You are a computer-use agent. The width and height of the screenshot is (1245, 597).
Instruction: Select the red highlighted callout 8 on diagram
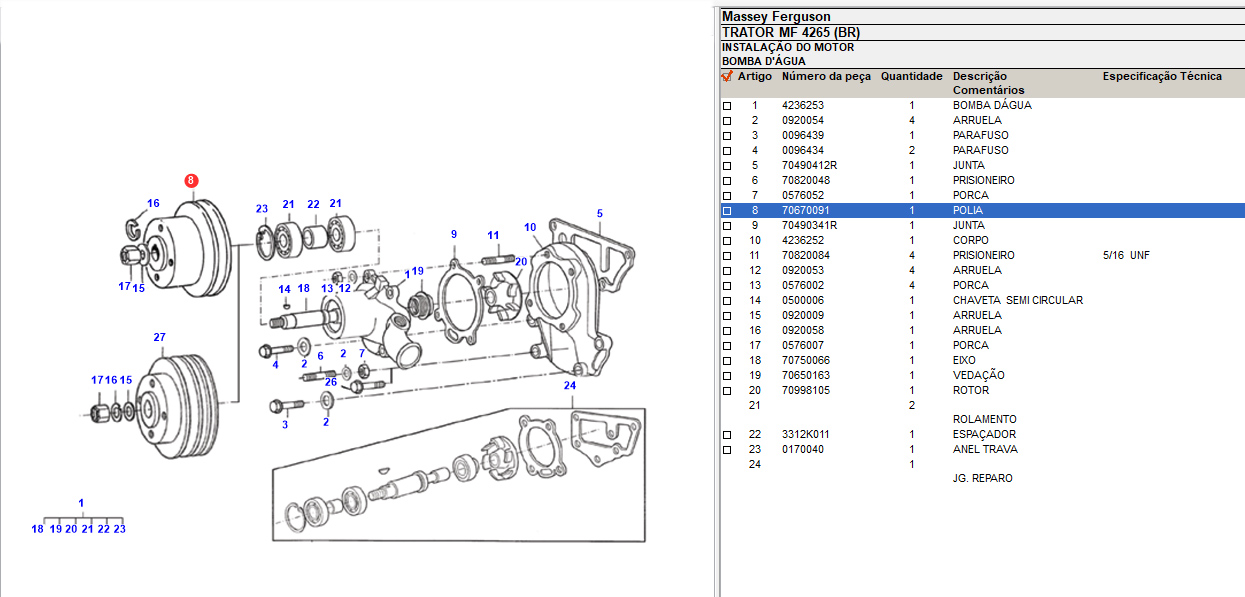coord(191,181)
